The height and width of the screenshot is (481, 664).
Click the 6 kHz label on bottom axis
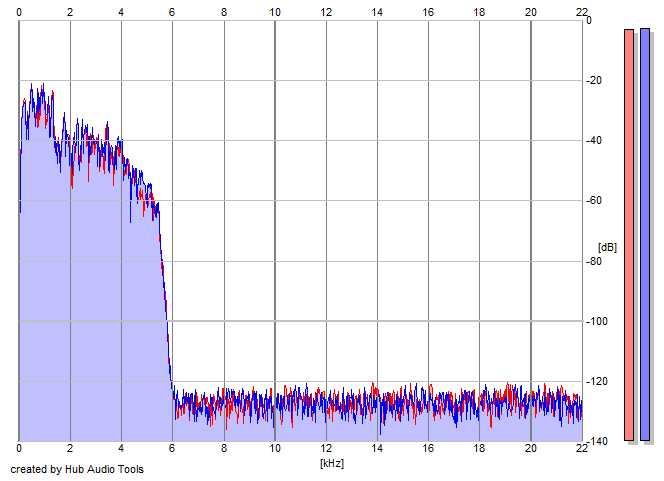coord(172,448)
